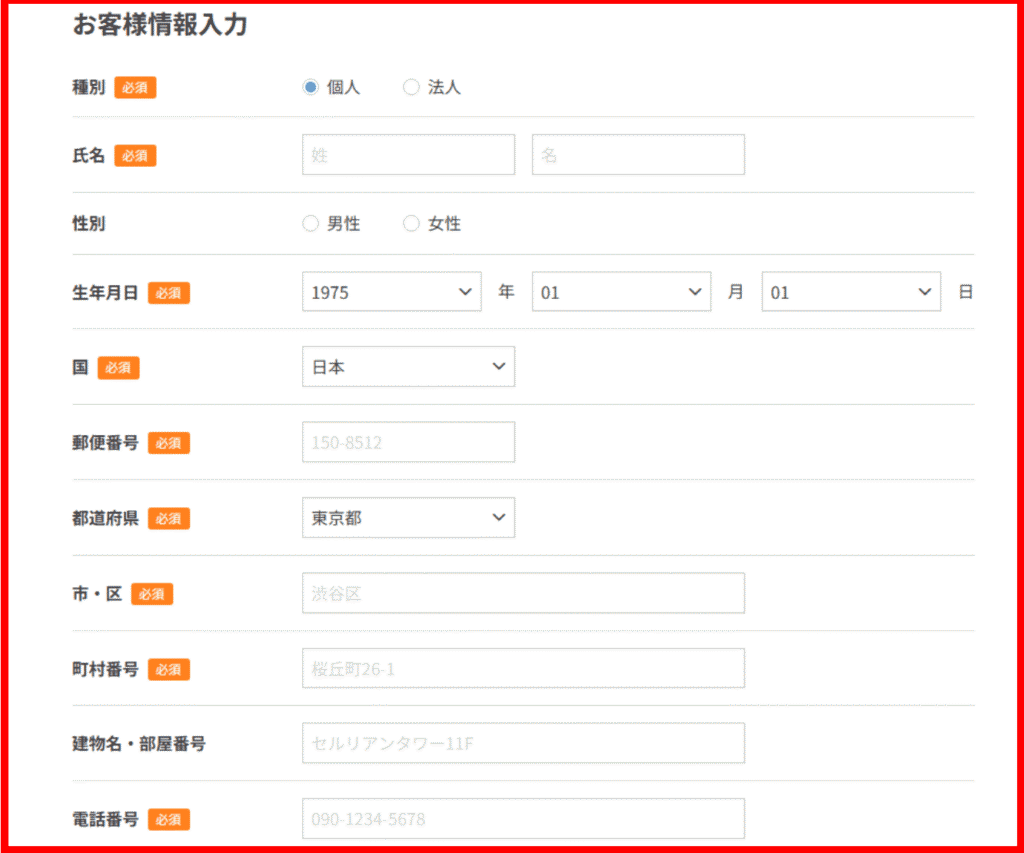Expand the 都道府県 dropdown showing 東京都
Screen dimensions: 1024x853
tap(408, 518)
